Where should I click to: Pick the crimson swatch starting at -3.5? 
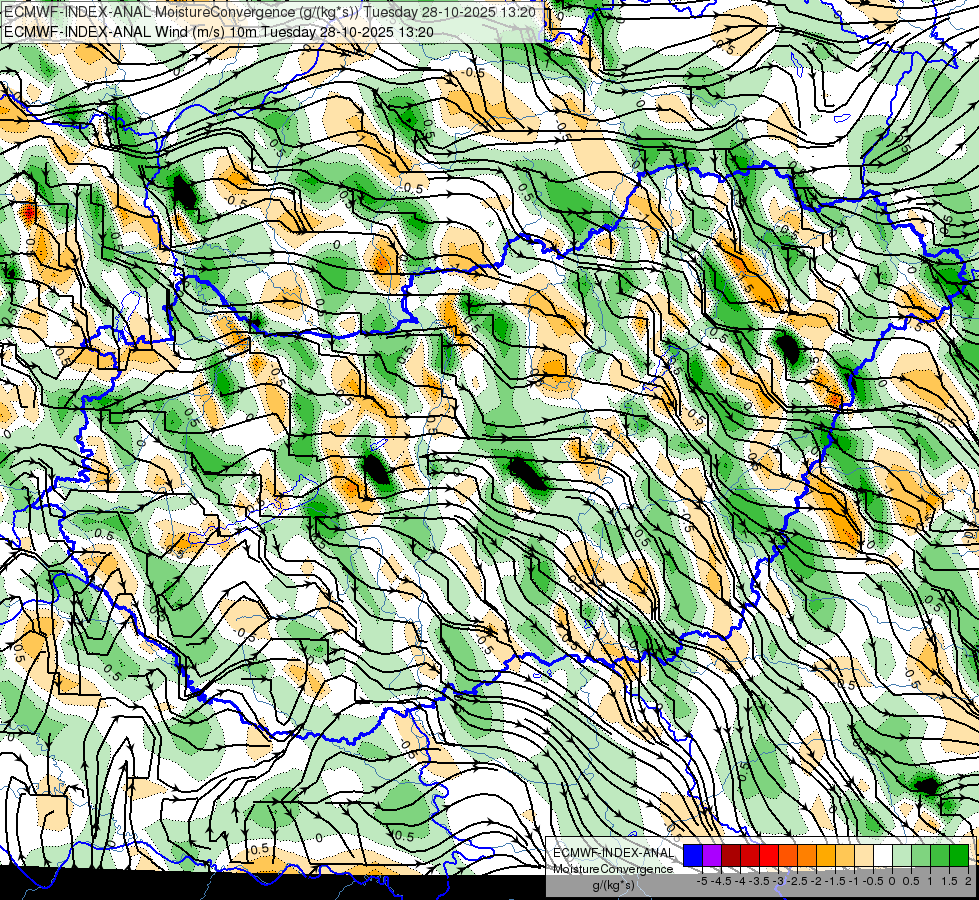click(750, 856)
